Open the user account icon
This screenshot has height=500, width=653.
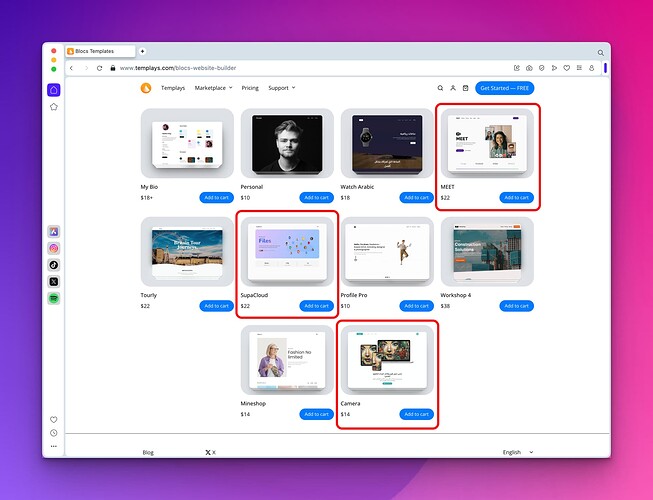(452, 88)
